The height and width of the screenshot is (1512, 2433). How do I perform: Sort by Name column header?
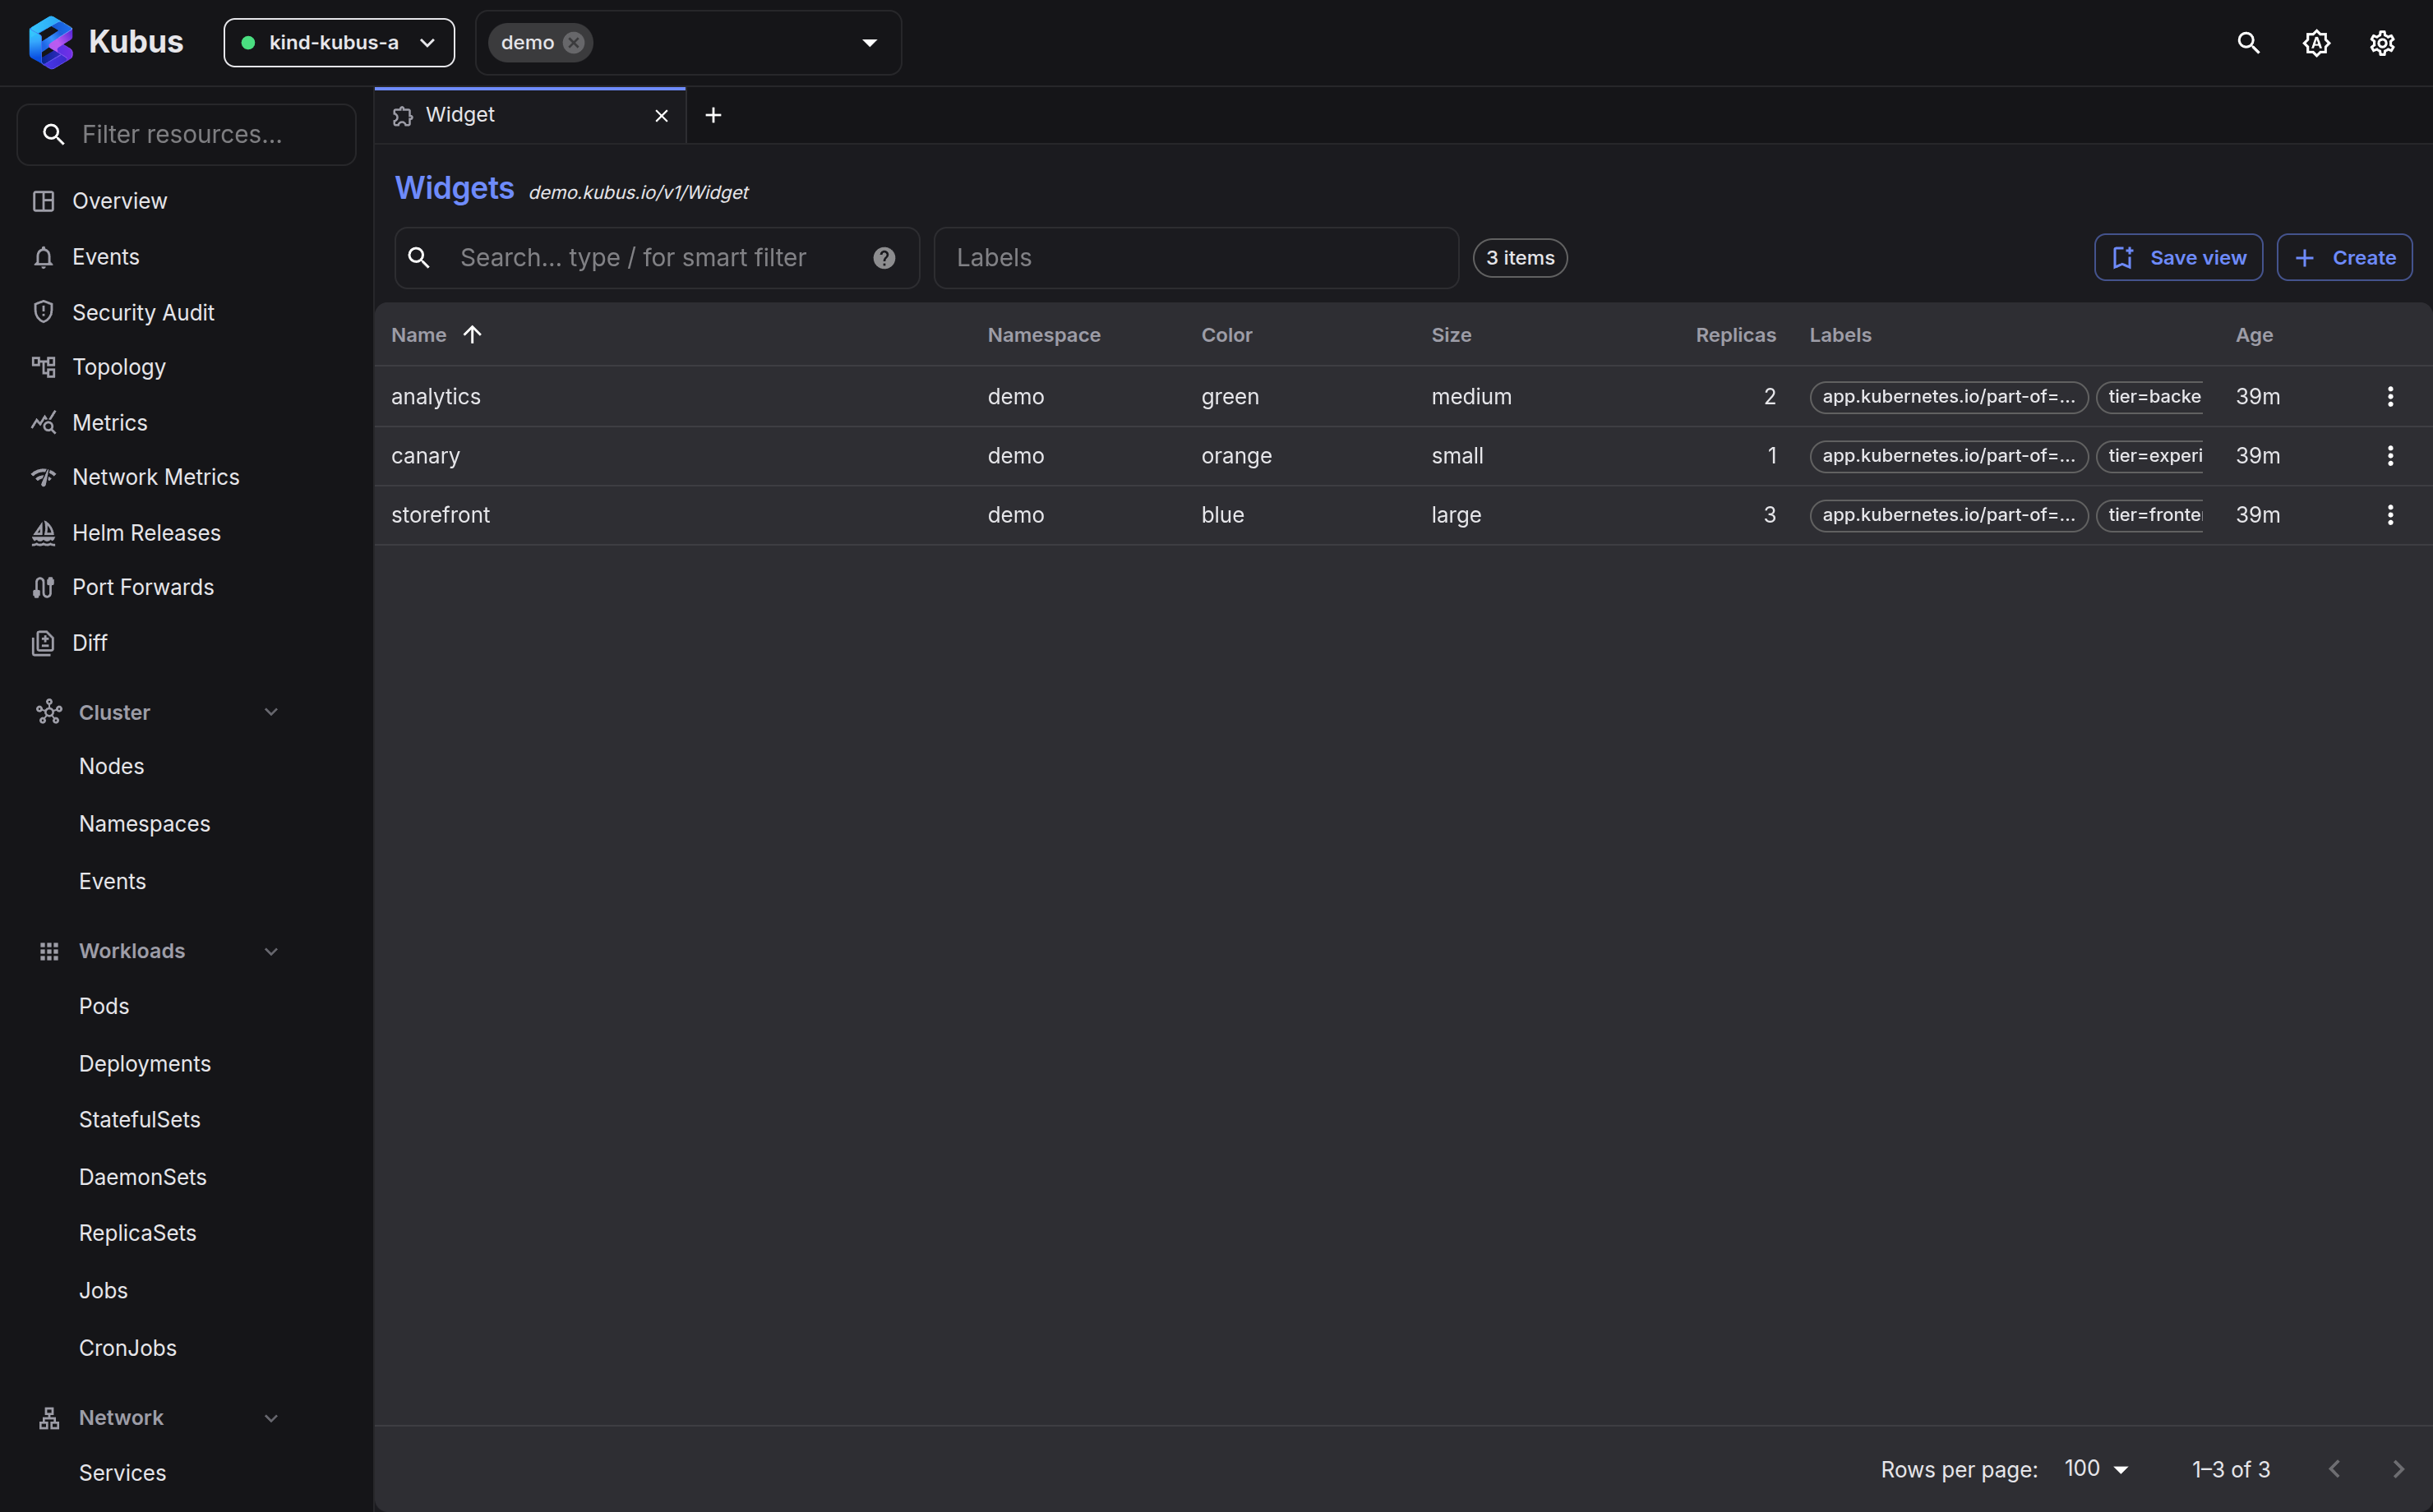click(419, 335)
